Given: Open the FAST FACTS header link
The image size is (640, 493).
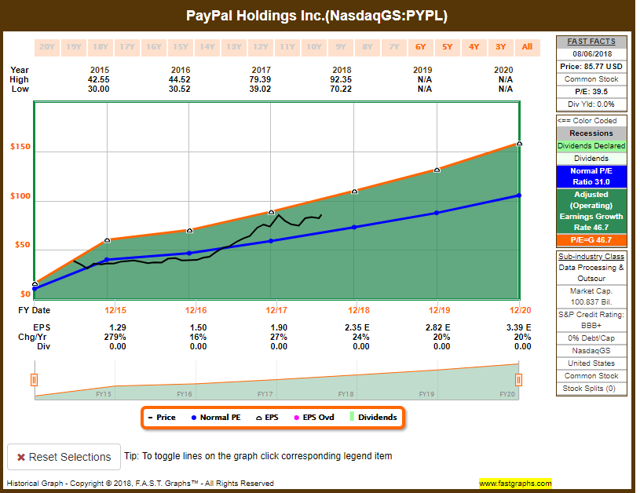Looking at the screenshot, I should [x=591, y=42].
